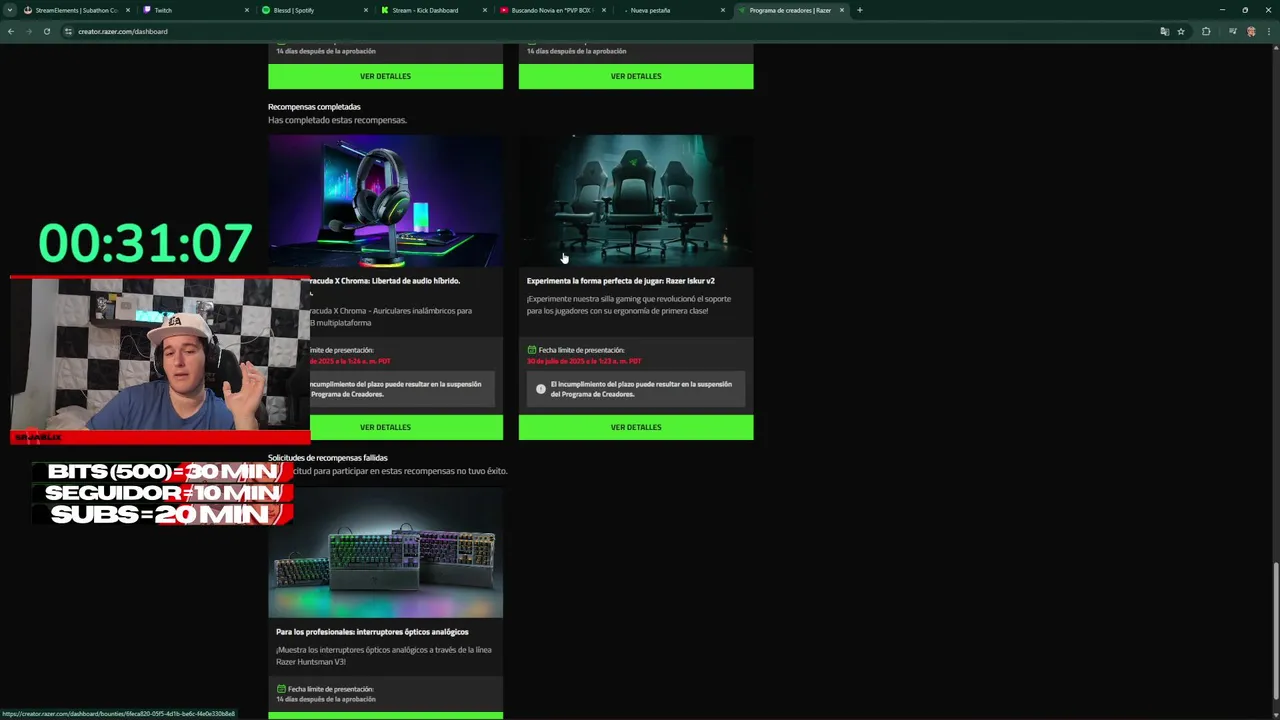This screenshot has height=720, width=1280.
Task: Go back with the browser back arrow
Action: [x=11, y=31]
